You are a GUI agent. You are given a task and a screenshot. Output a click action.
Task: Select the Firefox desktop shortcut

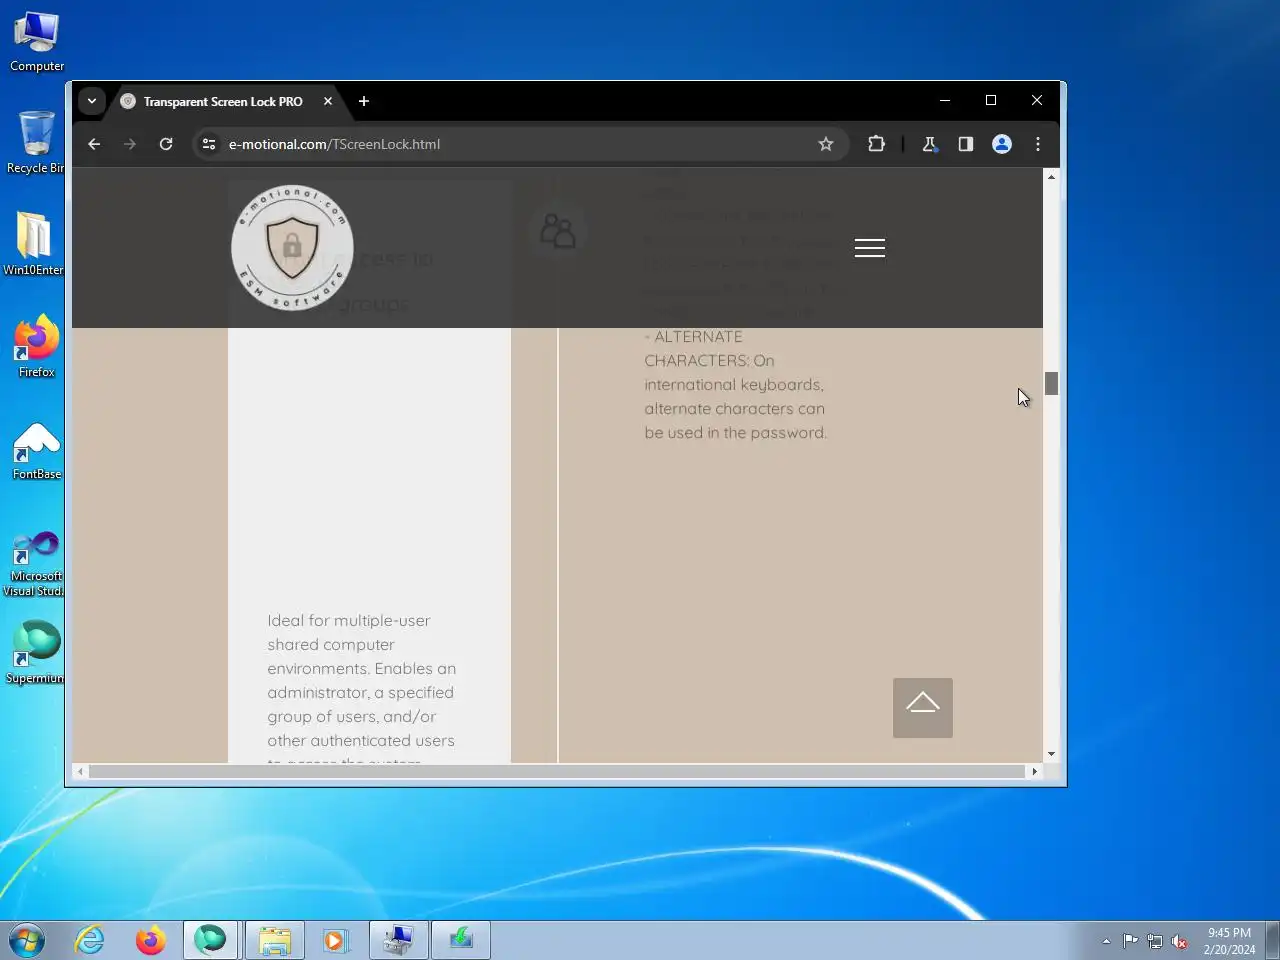click(36, 346)
